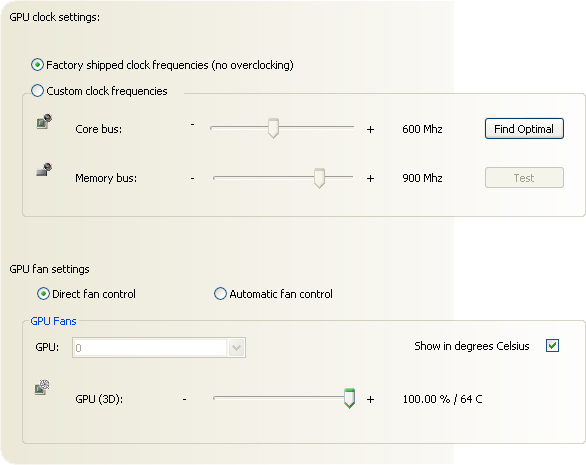Viewport: 586px width, 465px height.
Task: Uncheck Show in degrees Celsius checkbox
Action: 552,345
